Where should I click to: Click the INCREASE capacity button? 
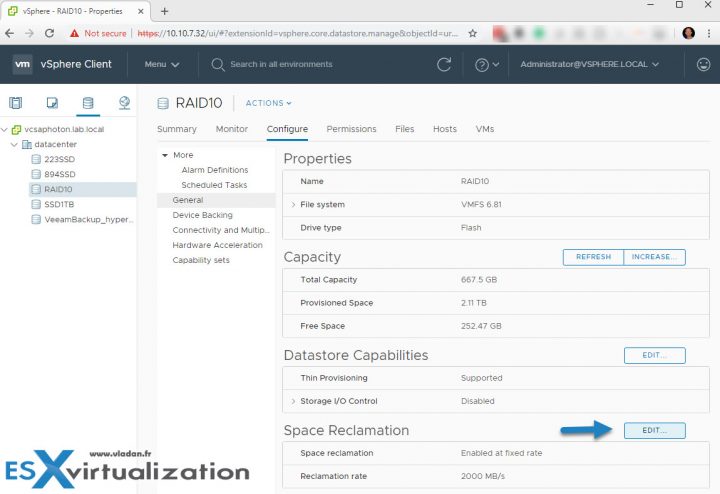click(654, 257)
